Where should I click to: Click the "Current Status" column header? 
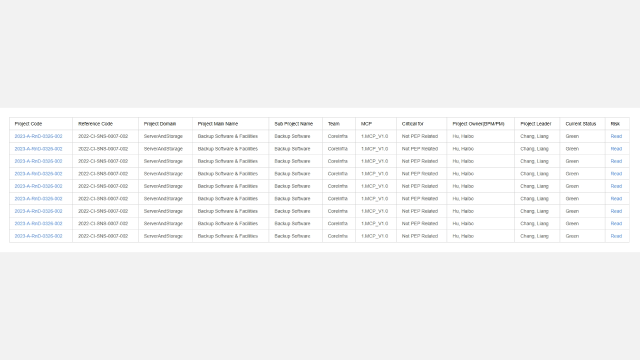click(582, 124)
